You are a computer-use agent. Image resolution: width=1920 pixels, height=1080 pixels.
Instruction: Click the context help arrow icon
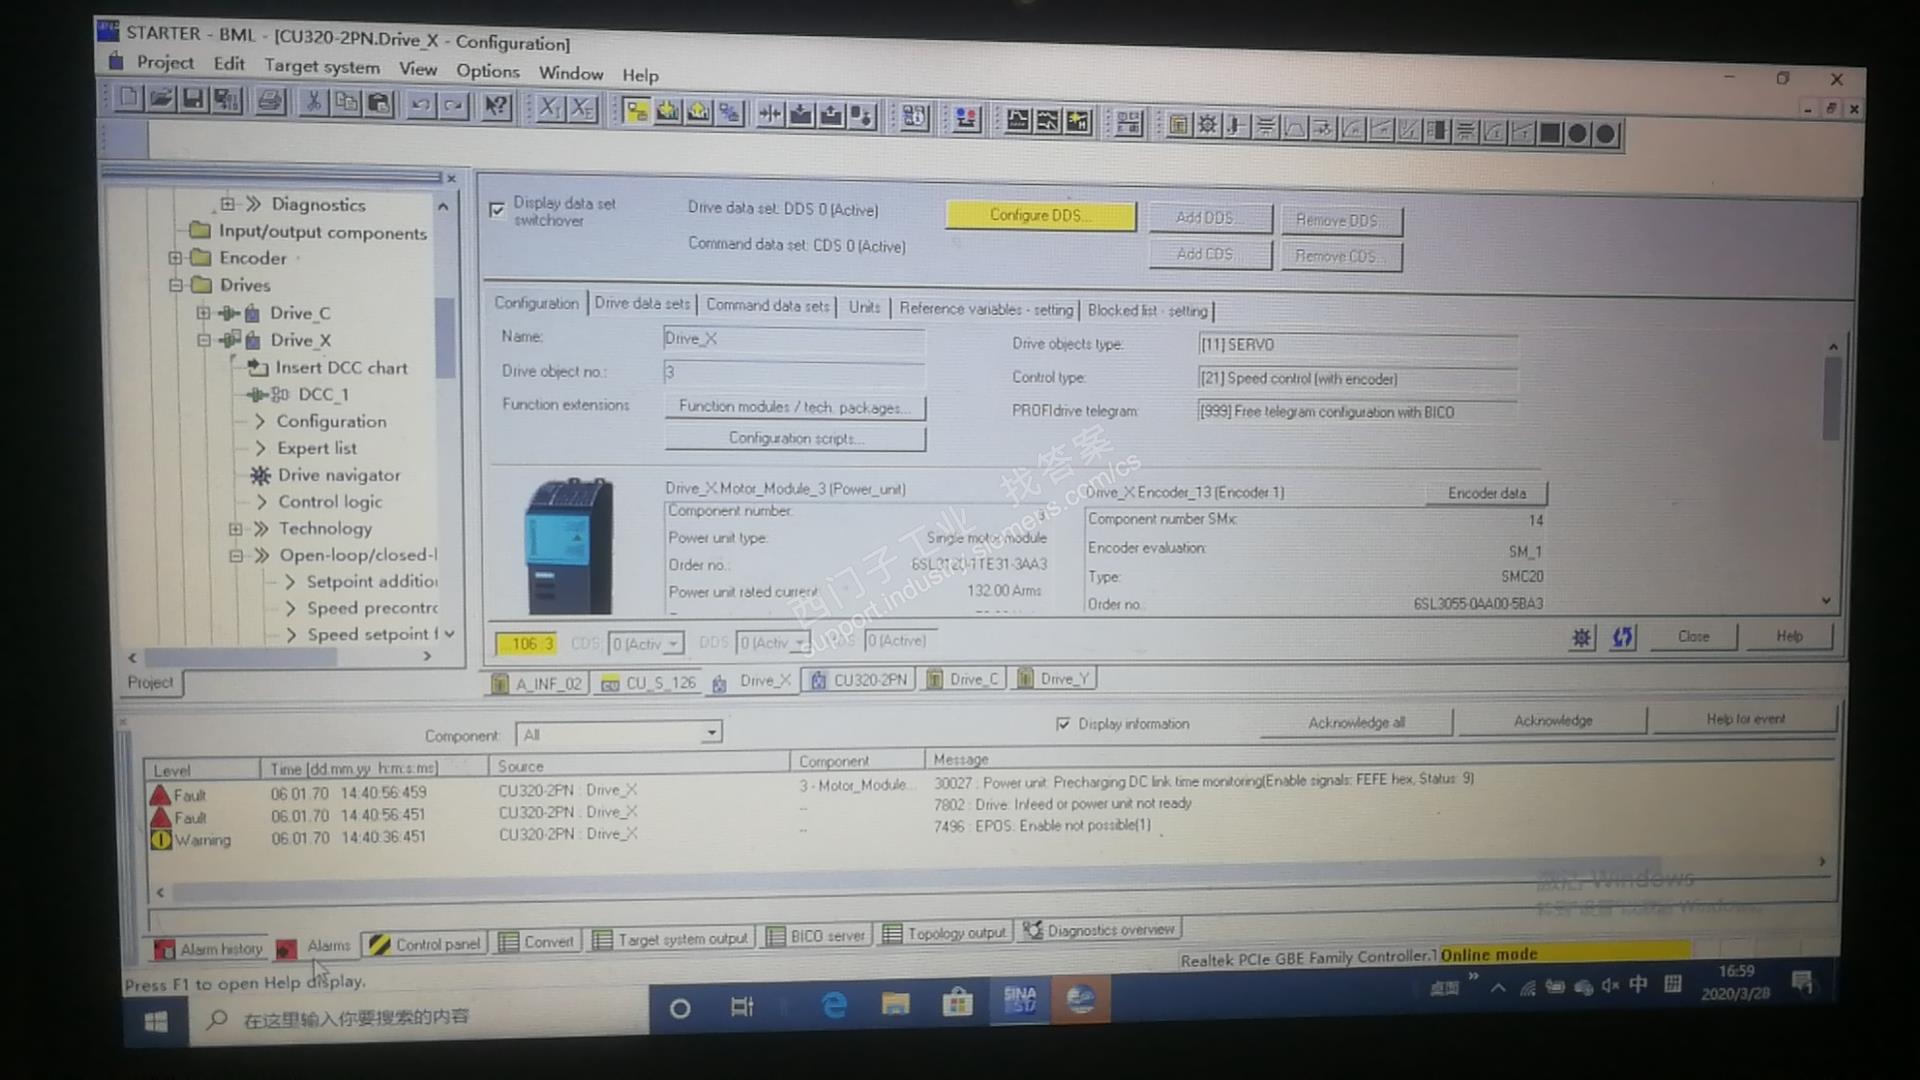point(496,106)
